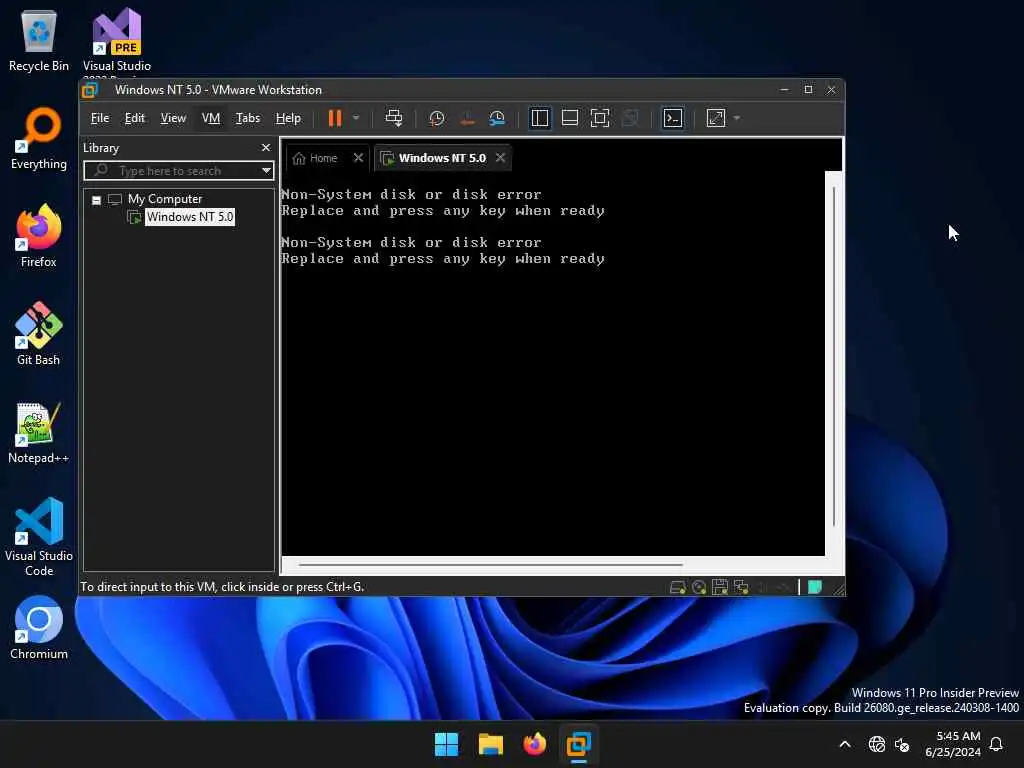Close the Home tab
The width and height of the screenshot is (1024, 768).
pyautogui.click(x=358, y=157)
